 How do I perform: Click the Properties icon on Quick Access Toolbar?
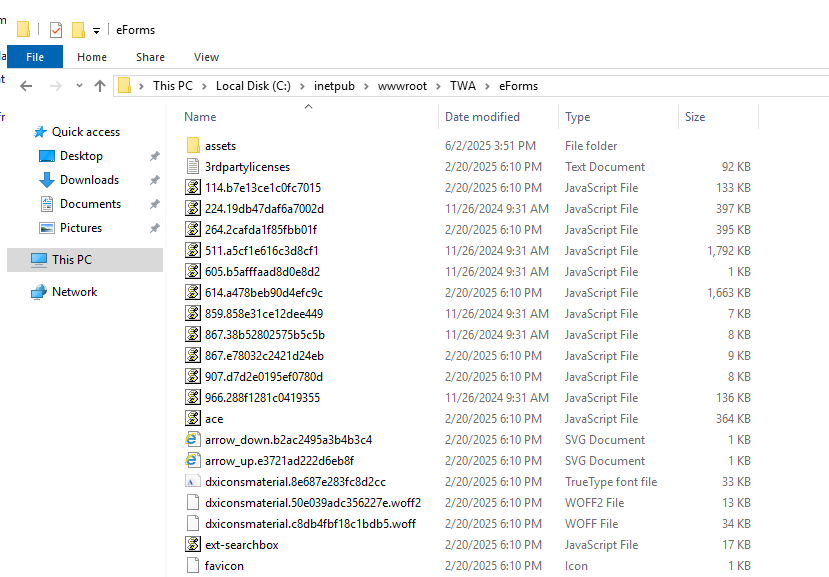coord(57,30)
